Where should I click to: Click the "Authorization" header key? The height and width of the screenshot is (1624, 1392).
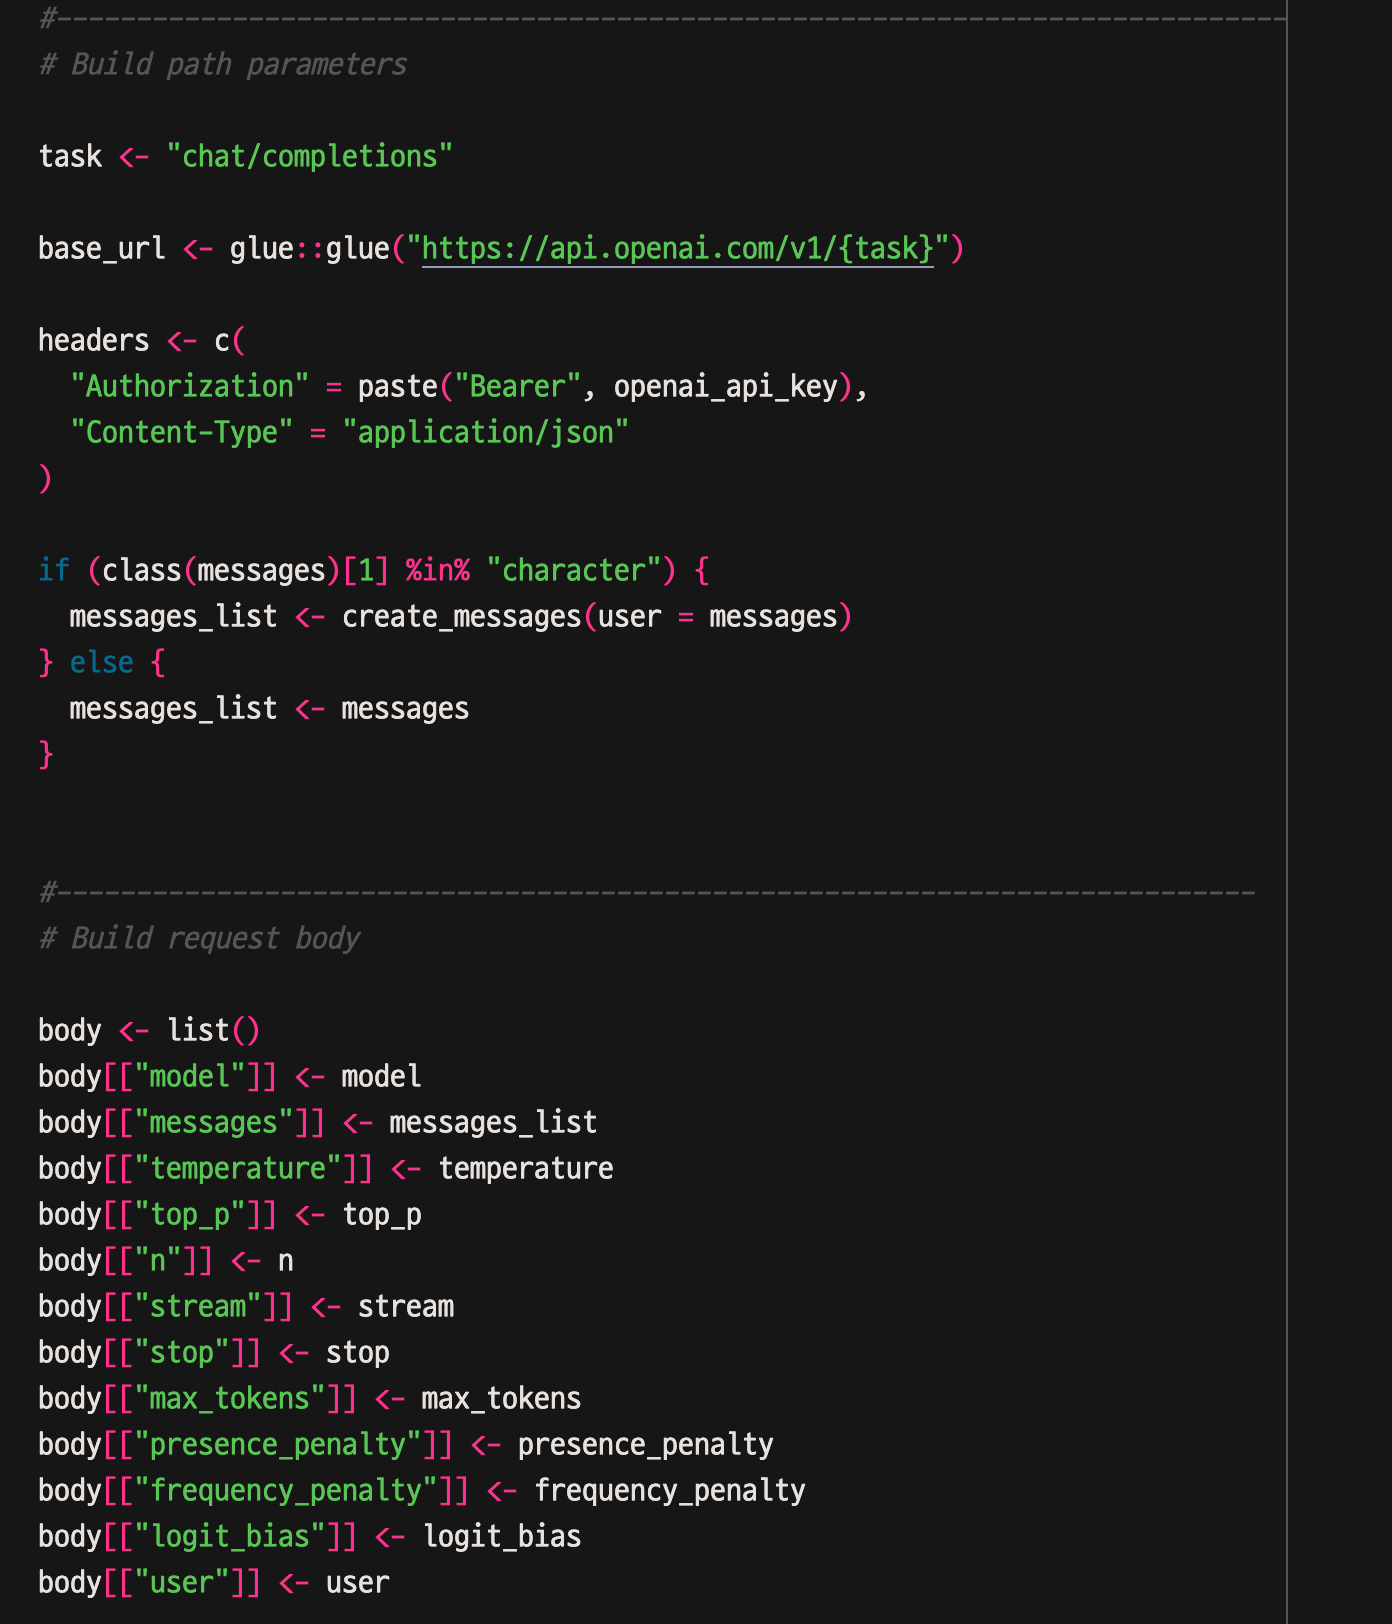pos(189,386)
